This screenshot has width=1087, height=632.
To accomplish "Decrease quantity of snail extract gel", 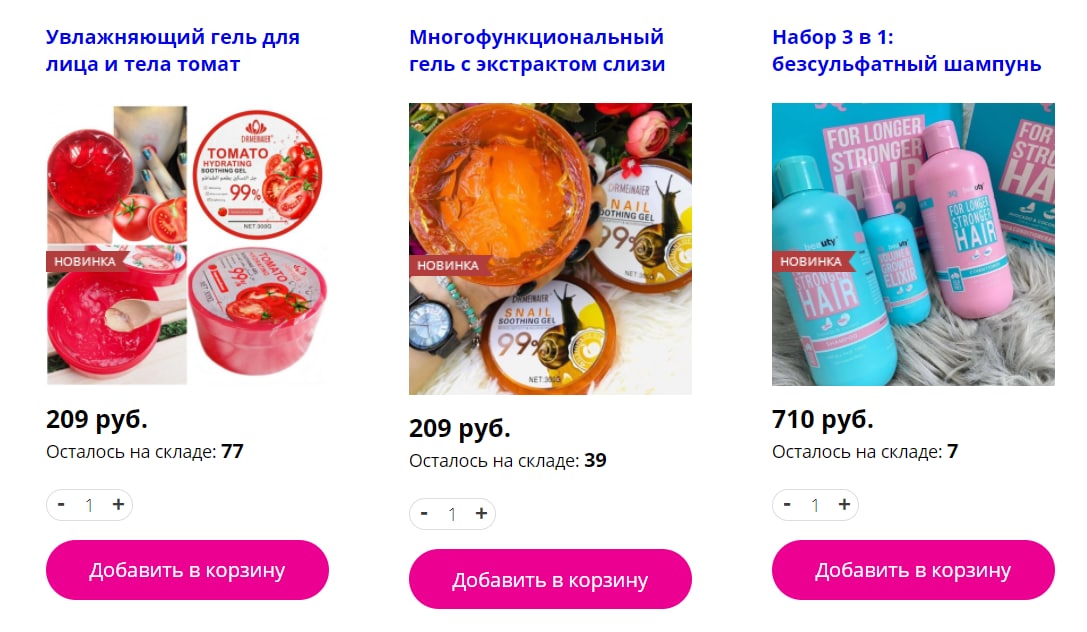I will point(424,514).
